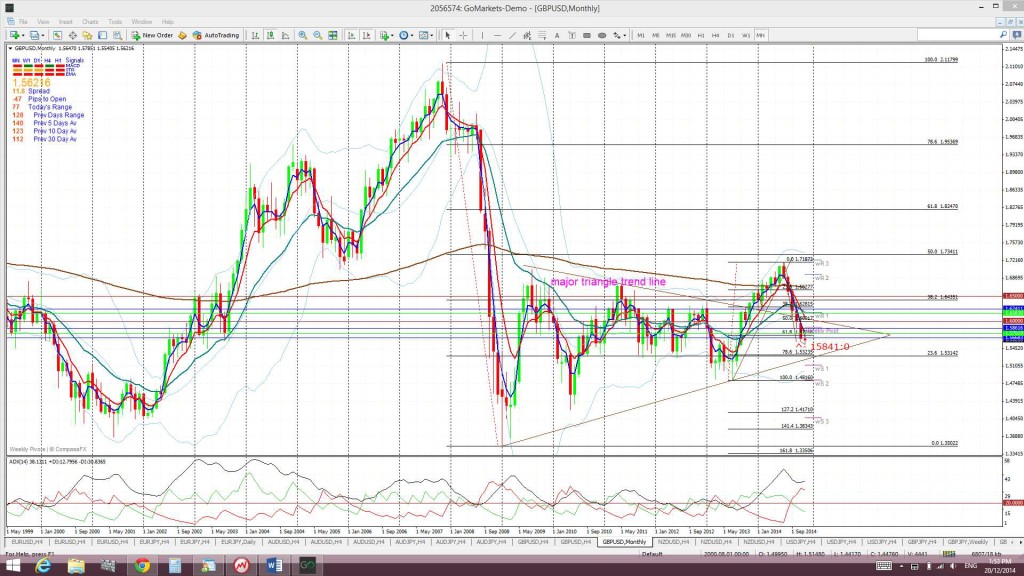Toggle chart shift from right border
1024x576 pixels.
pyautogui.click(x=366, y=35)
